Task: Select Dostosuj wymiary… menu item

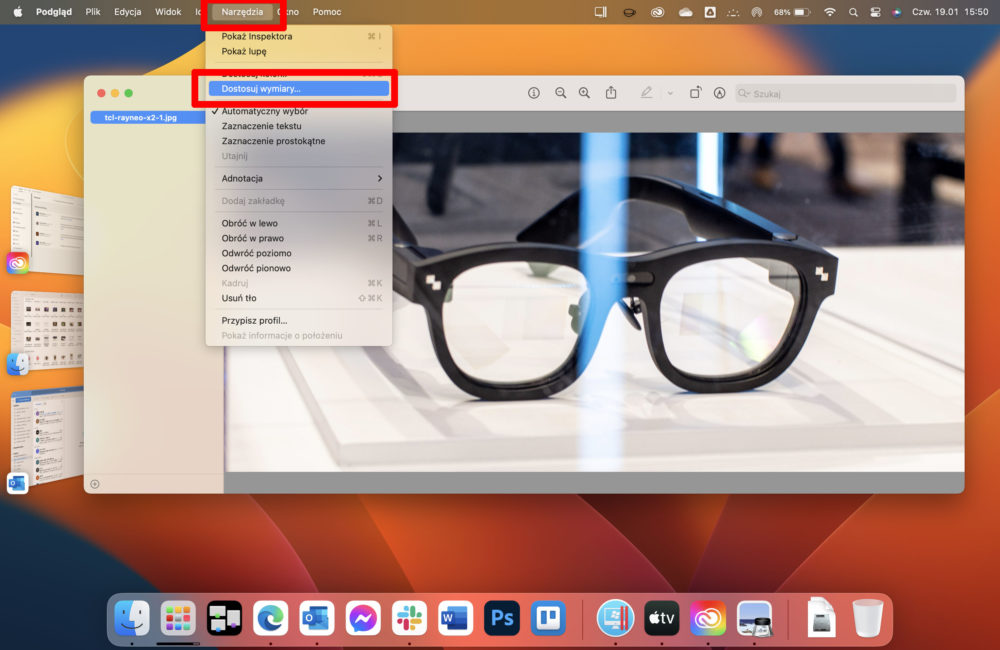Action: (x=298, y=89)
